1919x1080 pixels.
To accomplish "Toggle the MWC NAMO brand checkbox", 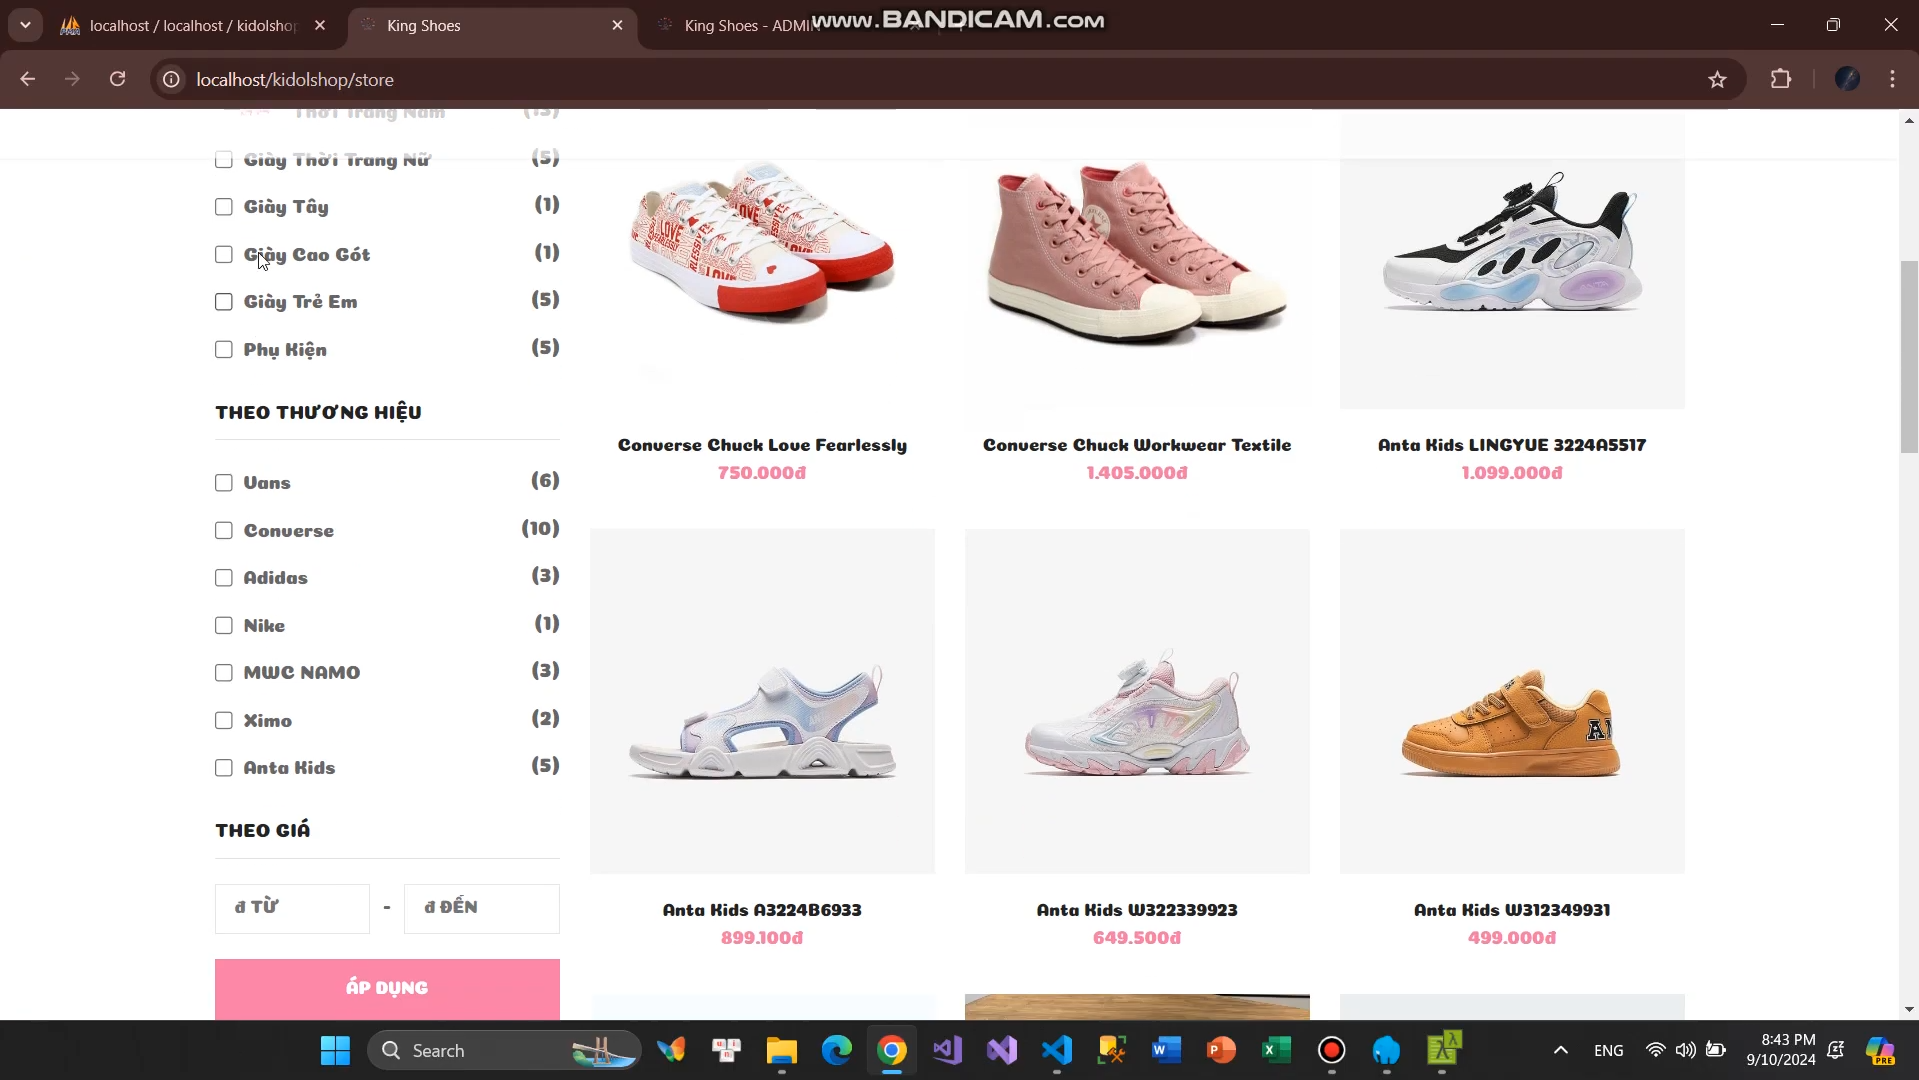I will tap(224, 673).
